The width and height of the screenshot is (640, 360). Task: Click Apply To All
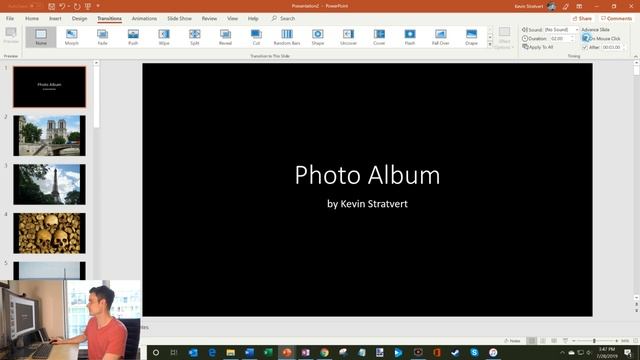click(x=538, y=47)
